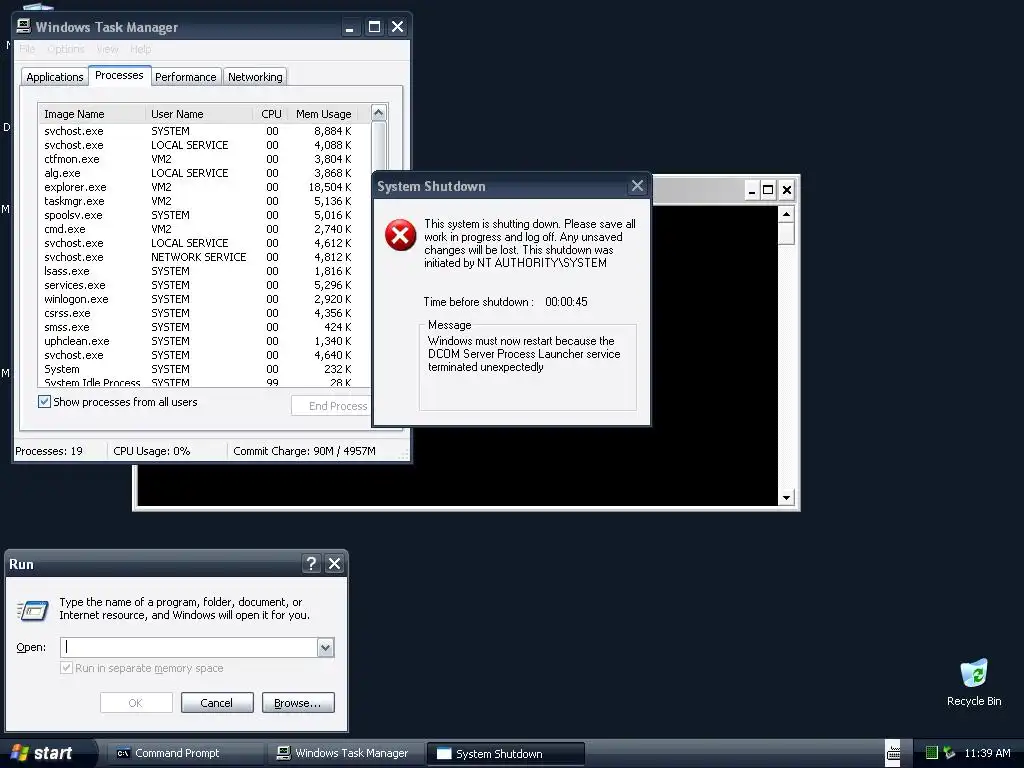Maximize the Command Prompt window

(769, 190)
